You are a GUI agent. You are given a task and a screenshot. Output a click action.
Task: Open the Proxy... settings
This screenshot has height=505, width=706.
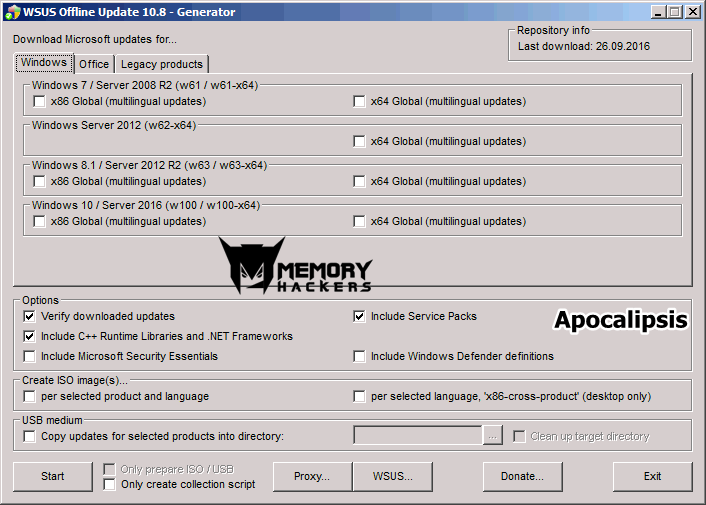coord(312,476)
